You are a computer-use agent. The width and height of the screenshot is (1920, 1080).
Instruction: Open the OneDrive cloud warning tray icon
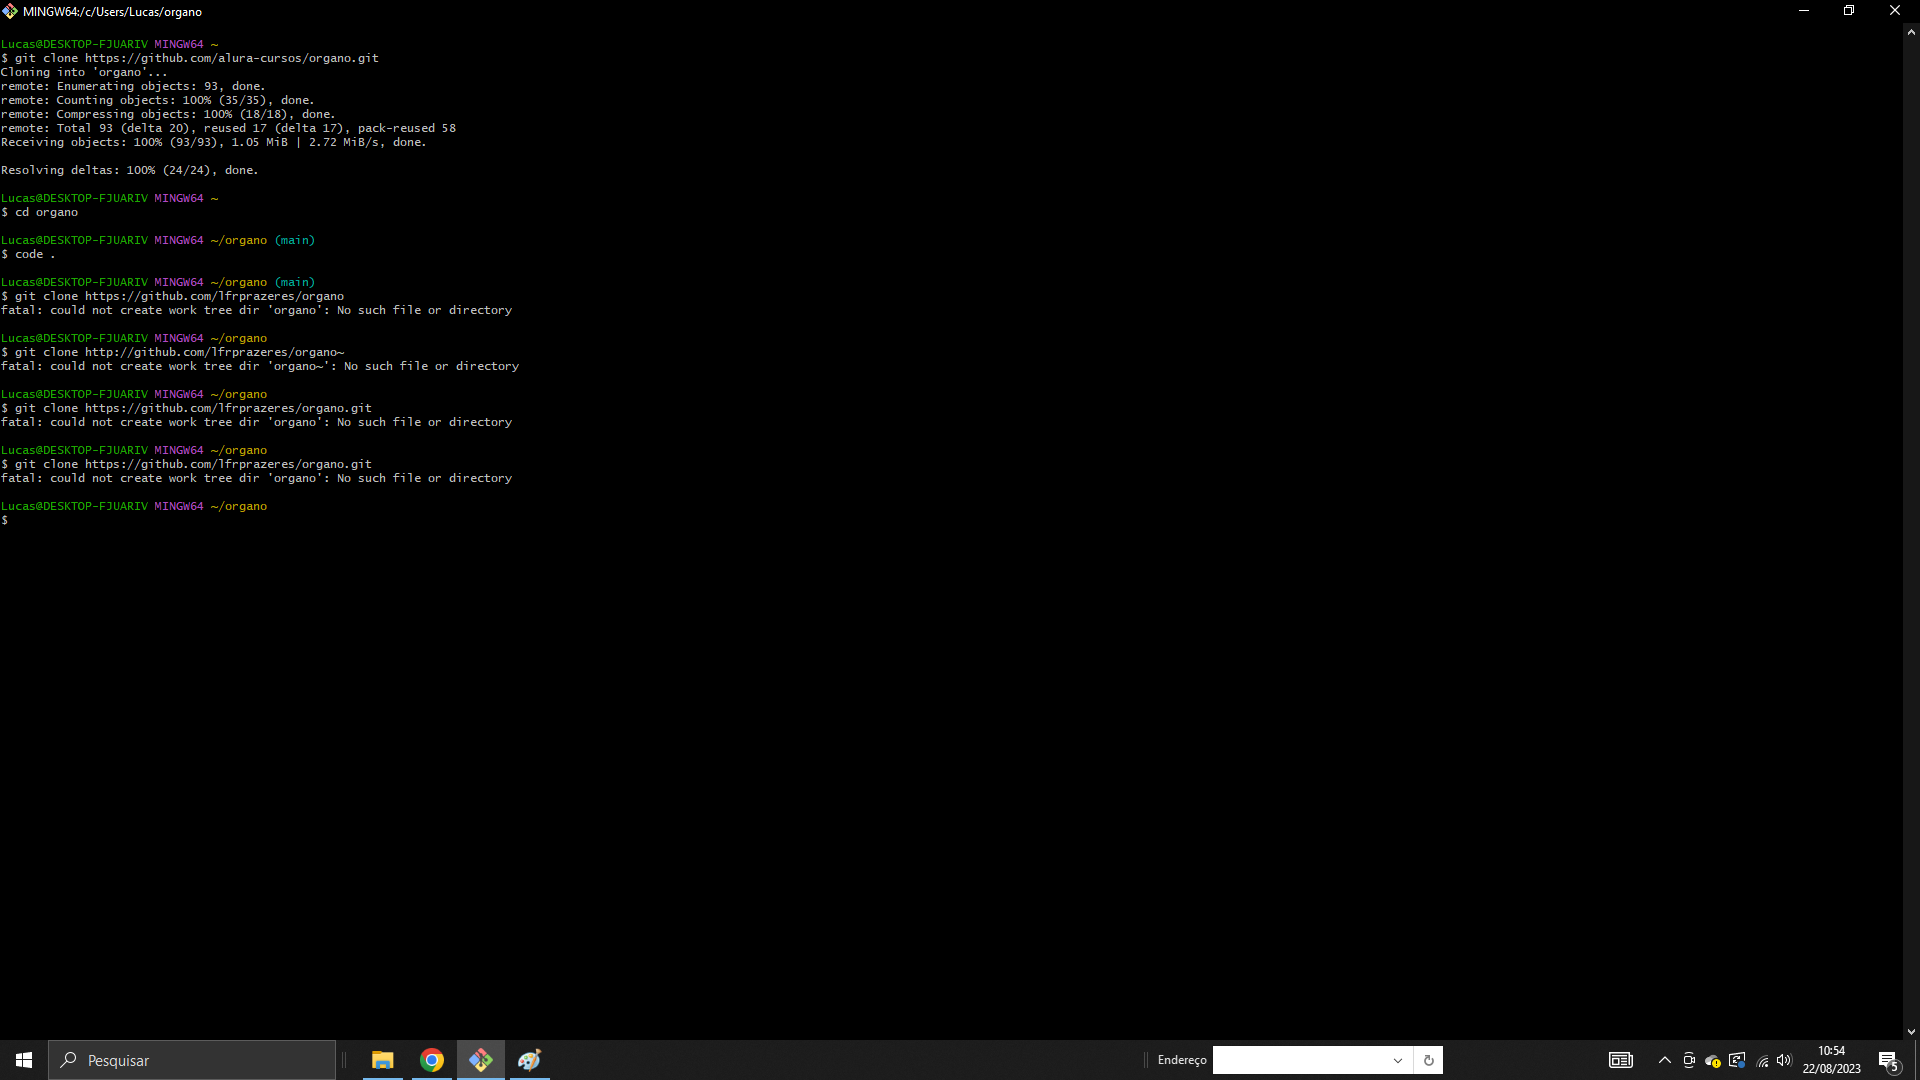click(x=1713, y=1060)
